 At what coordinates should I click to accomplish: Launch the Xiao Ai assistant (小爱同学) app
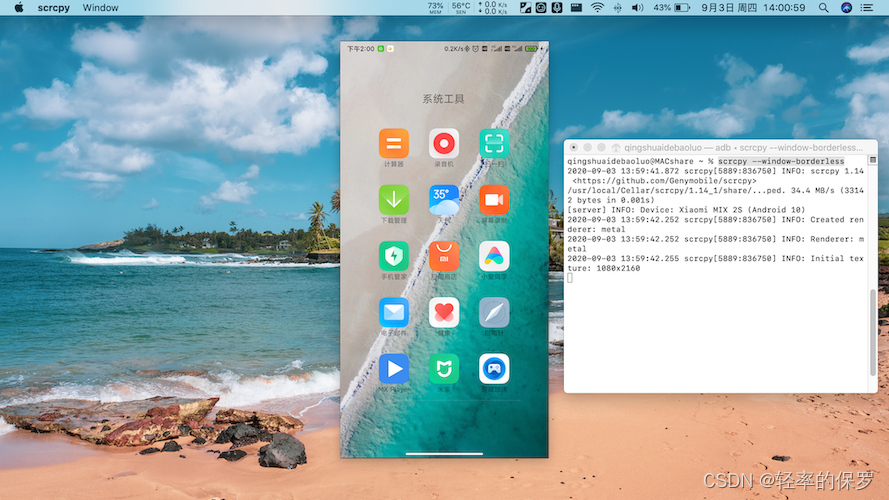click(494, 256)
